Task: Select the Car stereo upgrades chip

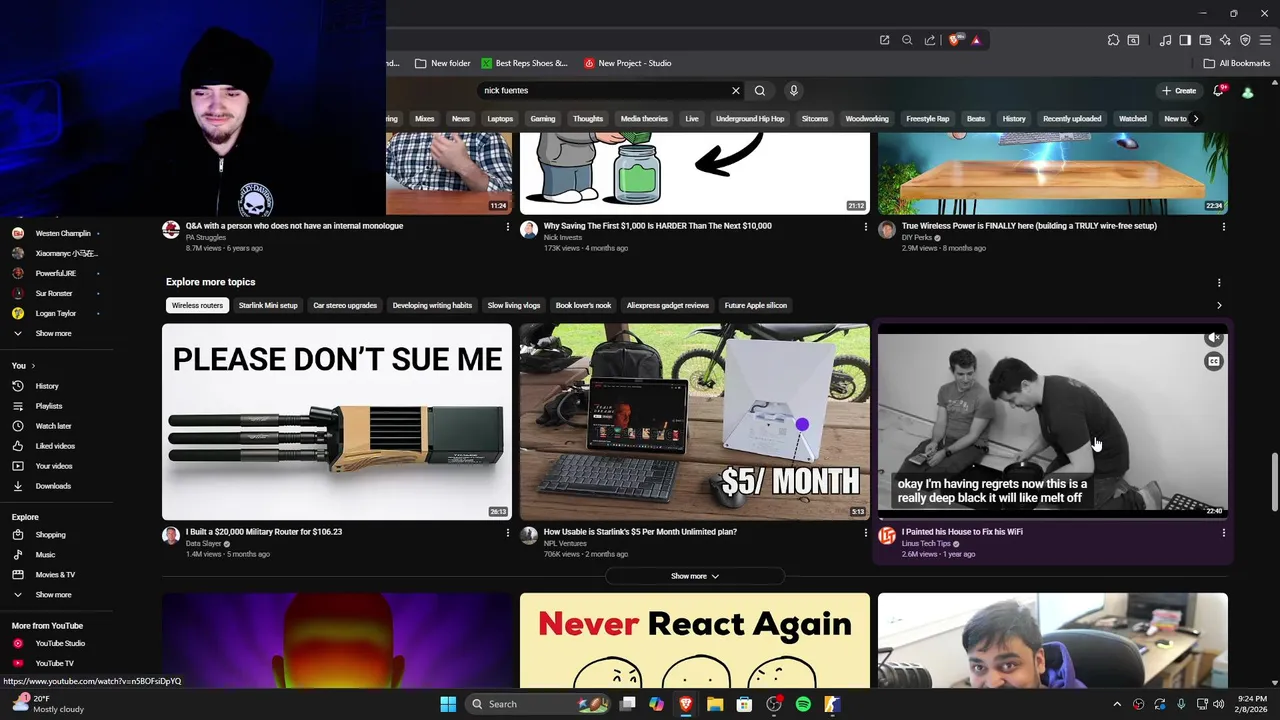Action: coord(345,305)
